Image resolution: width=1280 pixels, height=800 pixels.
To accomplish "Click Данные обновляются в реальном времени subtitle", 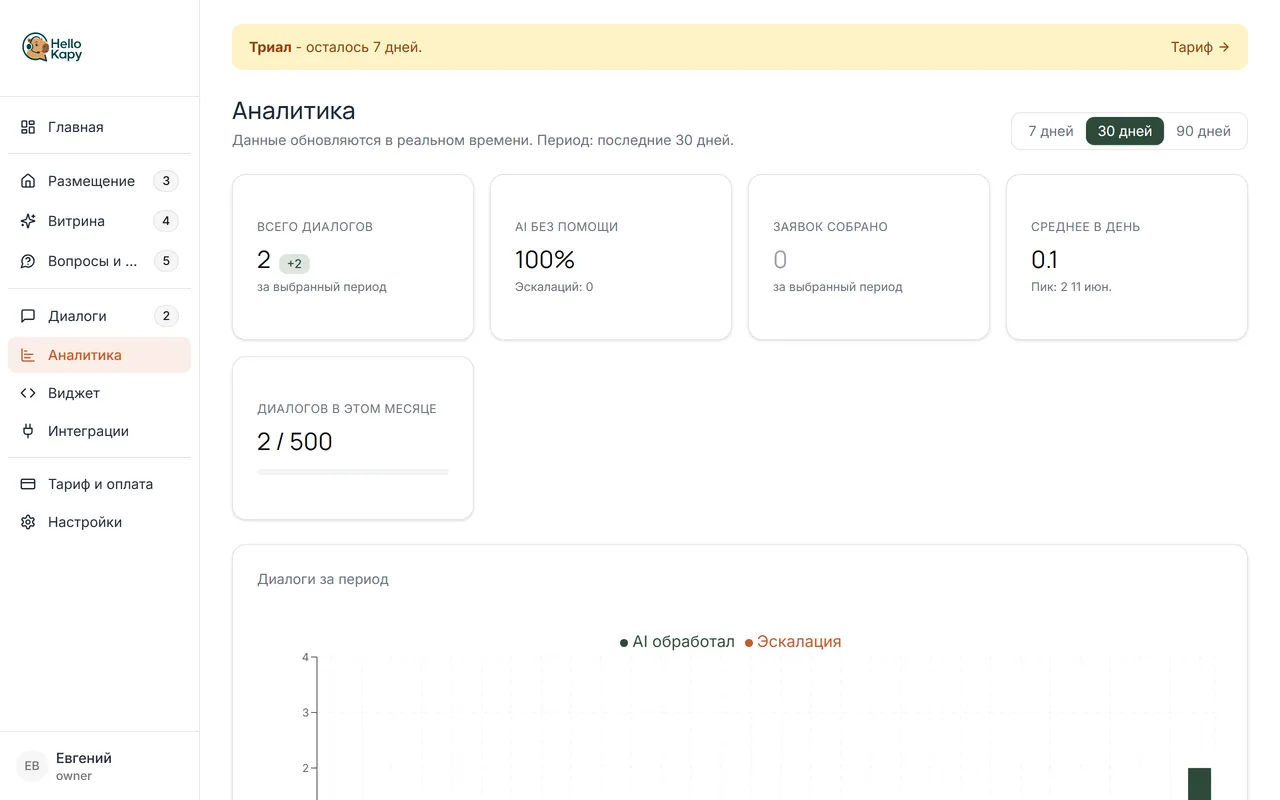I will pyautogui.click(x=483, y=140).
